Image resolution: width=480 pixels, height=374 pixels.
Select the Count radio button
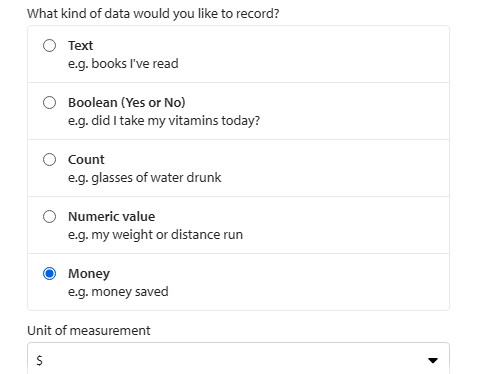[x=49, y=160]
